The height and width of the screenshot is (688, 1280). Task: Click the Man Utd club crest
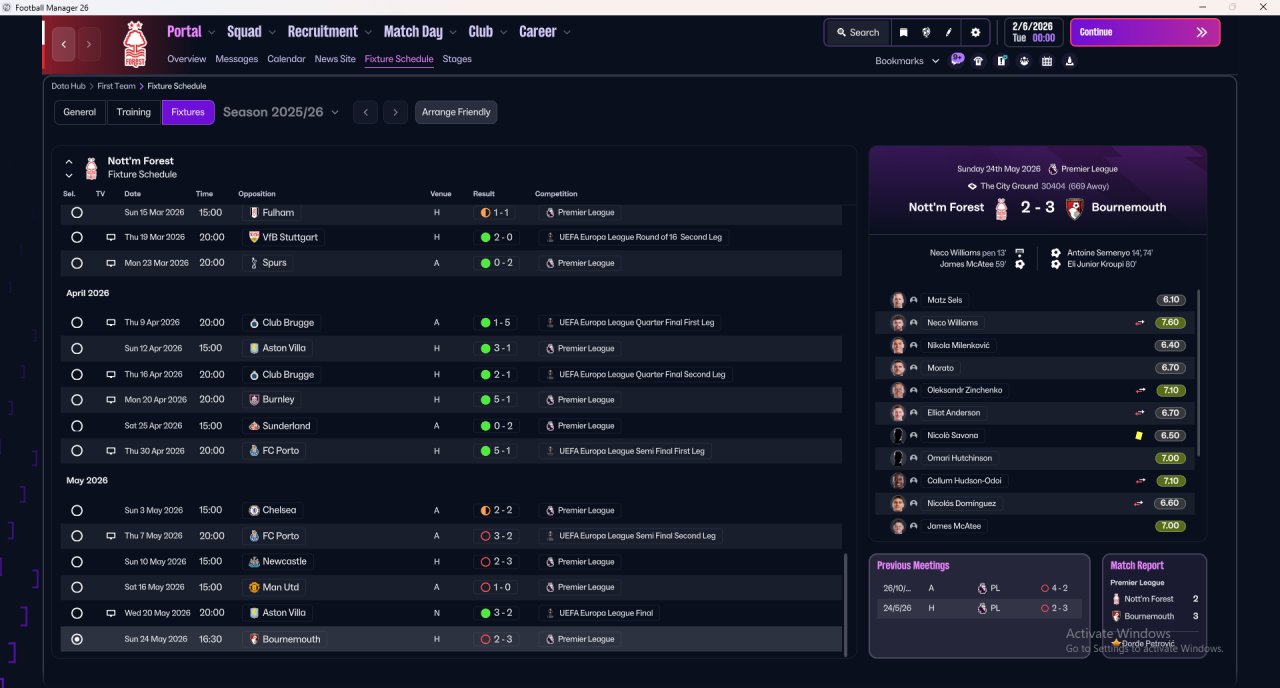pos(254,587)
